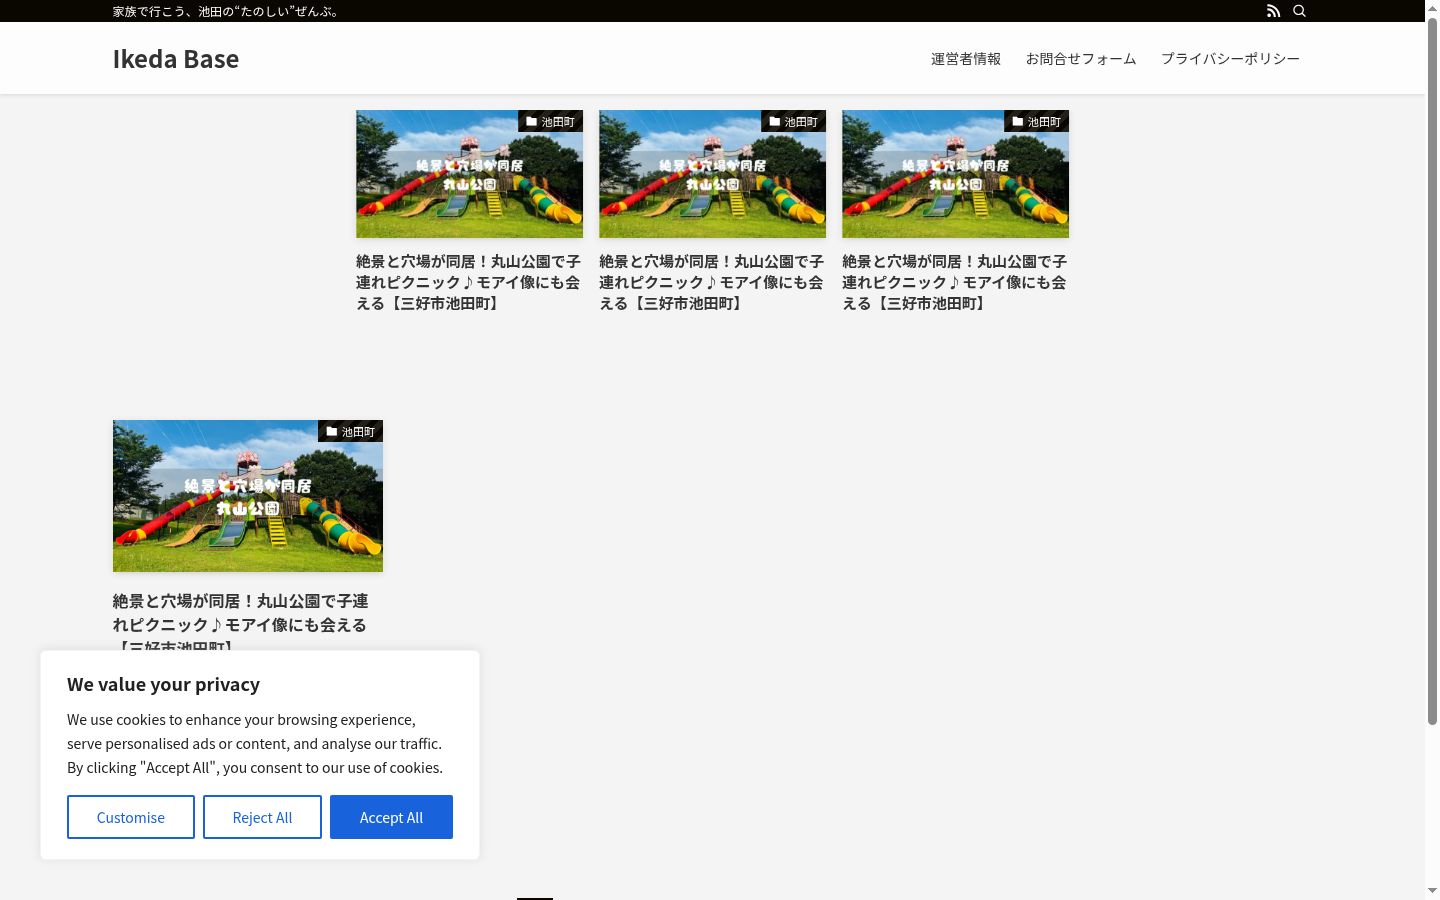This screenshot has width=1440, height=900.
Task: Click the scrollbar up arrow
Action: (x=1432, y=8)
